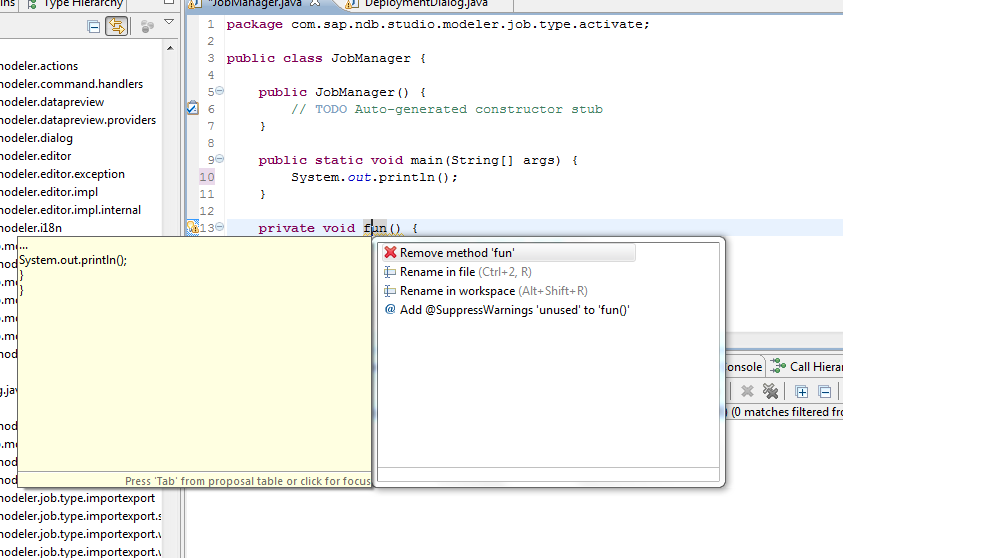This screenshot has width=997, height=558.
Task: Click Remove Selected Matches icon
Action: (747, 391)
